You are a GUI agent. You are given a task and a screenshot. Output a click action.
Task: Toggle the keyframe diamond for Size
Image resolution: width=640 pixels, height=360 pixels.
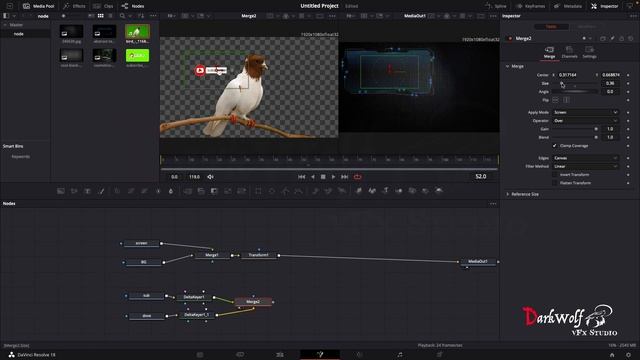628,83
